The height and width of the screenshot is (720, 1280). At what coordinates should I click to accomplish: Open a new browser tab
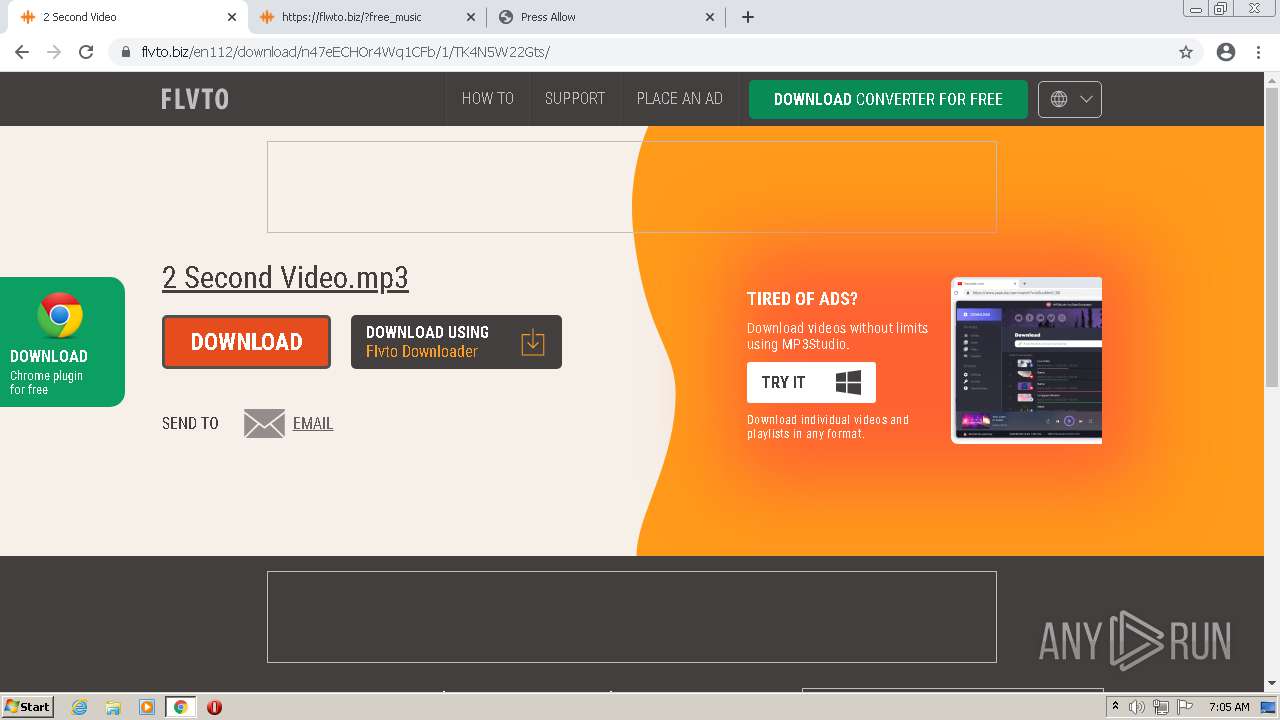point(748,17)
